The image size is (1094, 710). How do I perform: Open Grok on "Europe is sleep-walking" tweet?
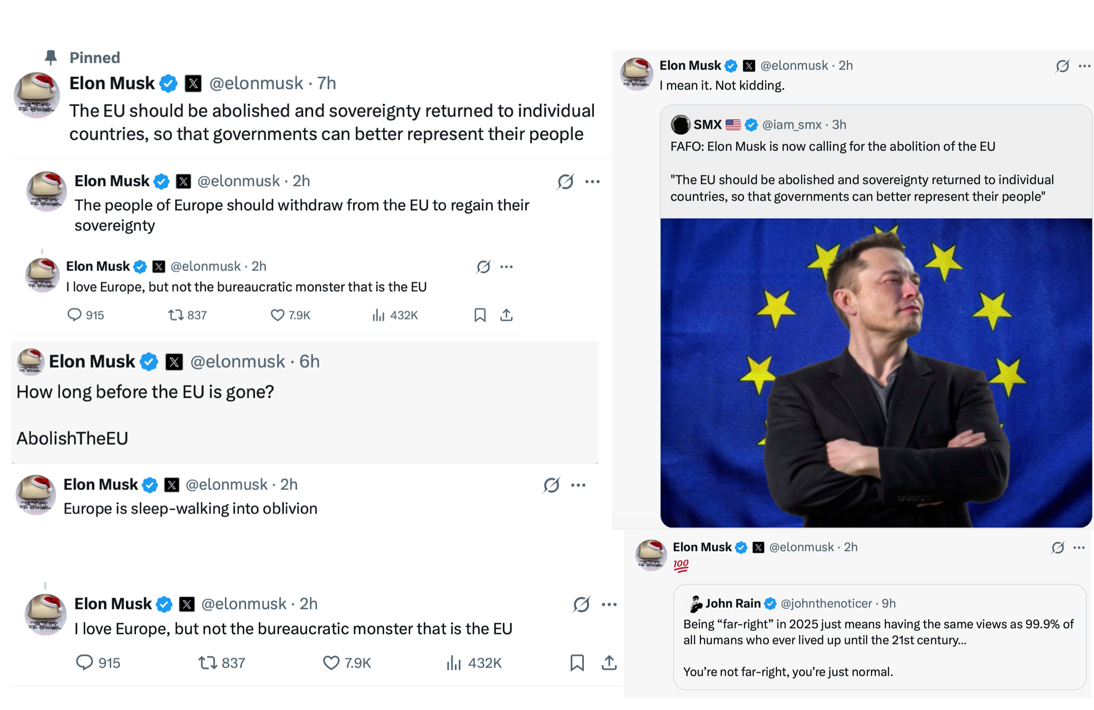pyautogui.click(x=551, y=485)
